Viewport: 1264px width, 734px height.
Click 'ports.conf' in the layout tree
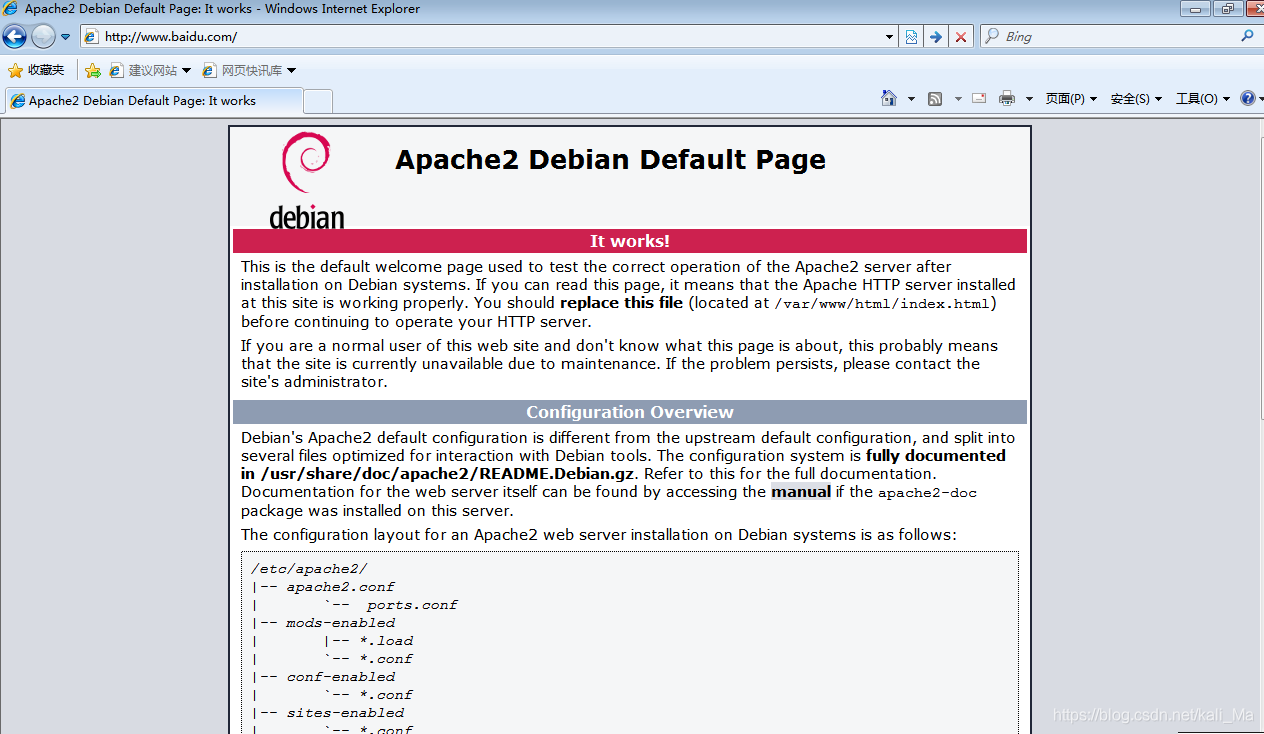click(x=412, y=605)
